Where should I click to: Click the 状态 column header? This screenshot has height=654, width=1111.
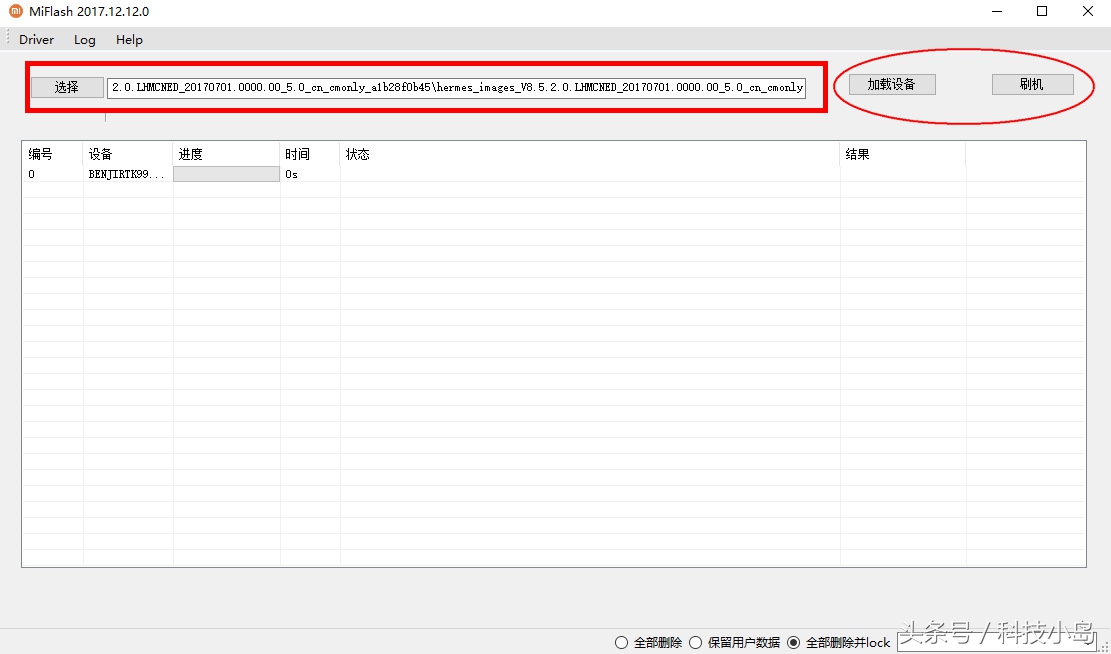point(355,154)
